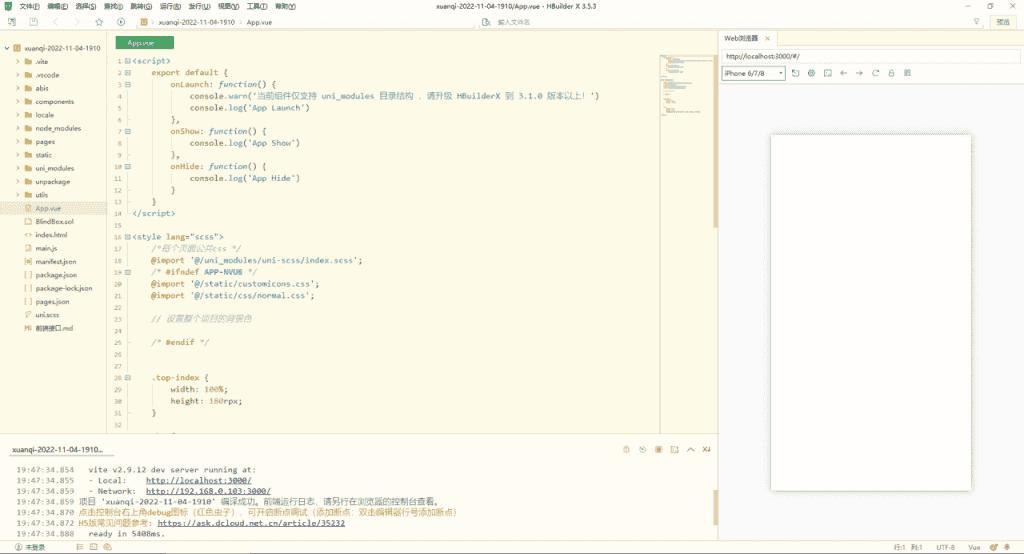The height and width of the screenshot is (554, 1024).
Task: Open the 运行(R) menu
Action: (x=170, y=7)
